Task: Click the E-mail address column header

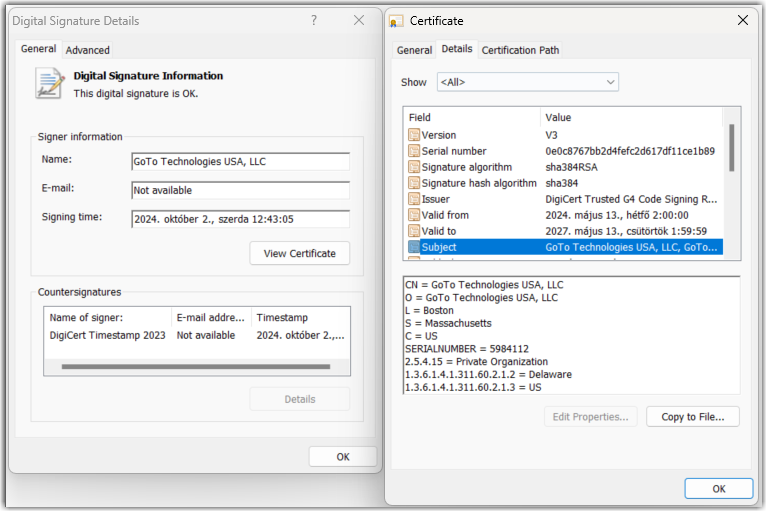Action: (211, 318)
